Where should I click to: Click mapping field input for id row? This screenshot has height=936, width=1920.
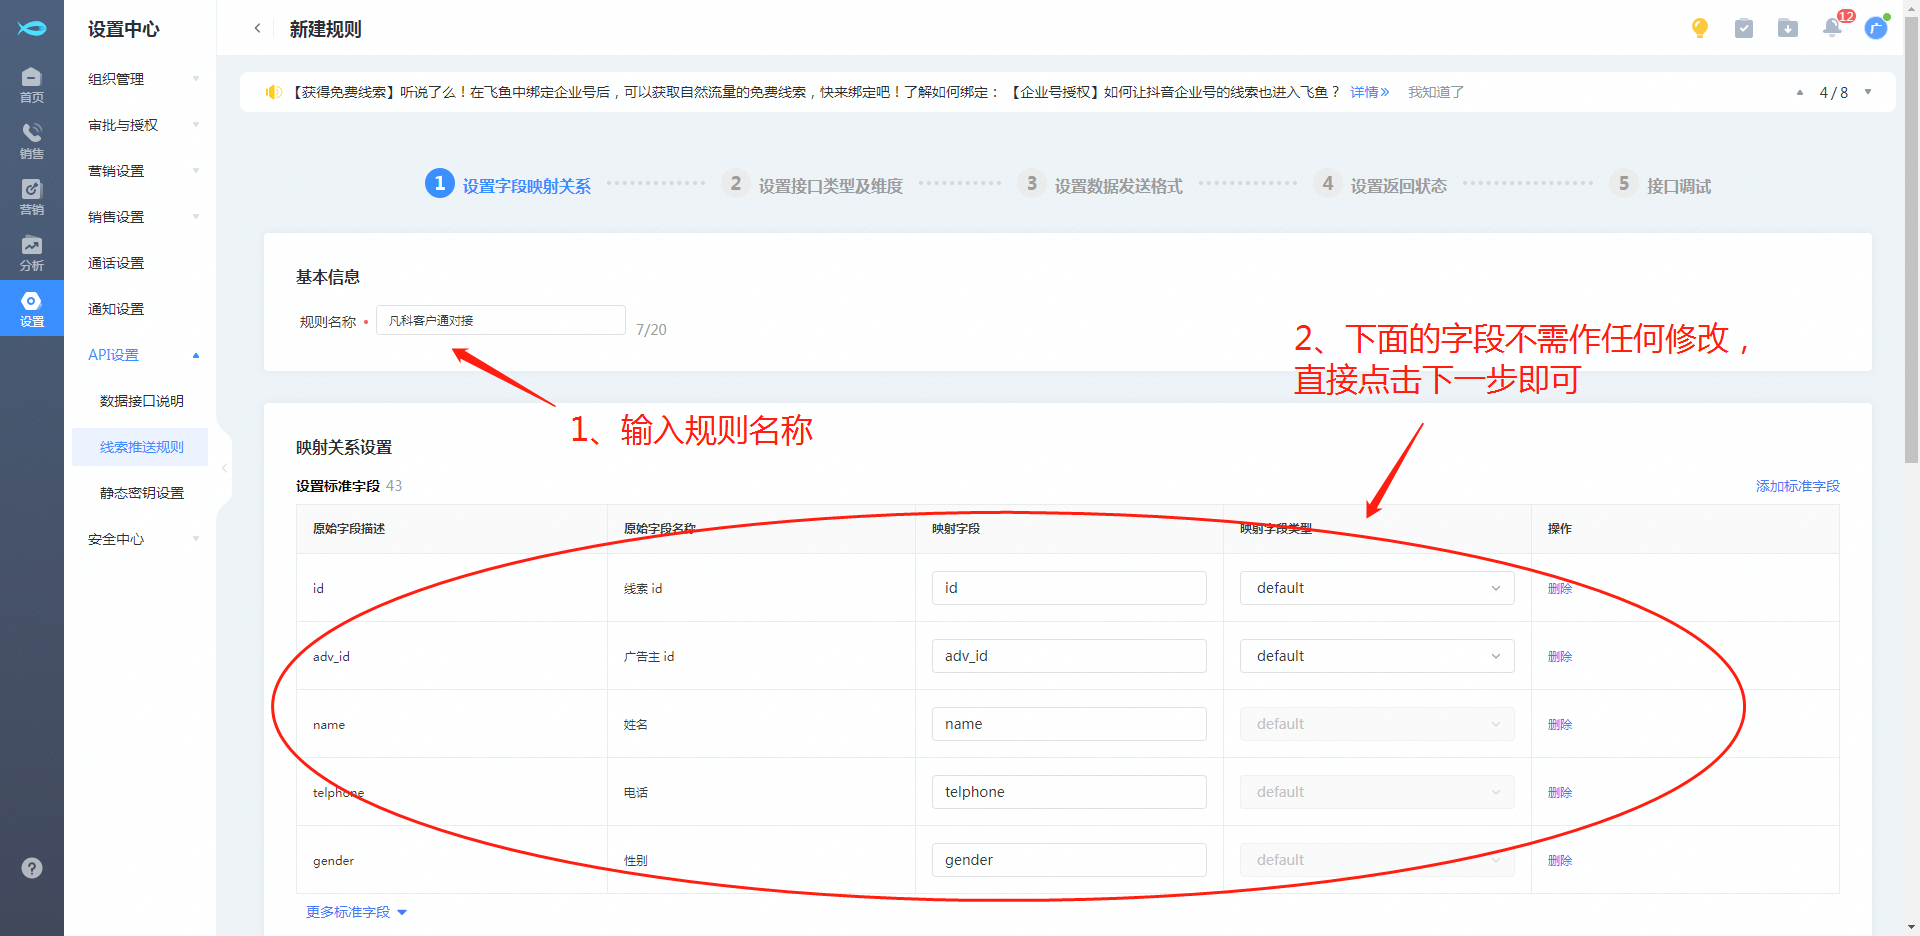1069,588
